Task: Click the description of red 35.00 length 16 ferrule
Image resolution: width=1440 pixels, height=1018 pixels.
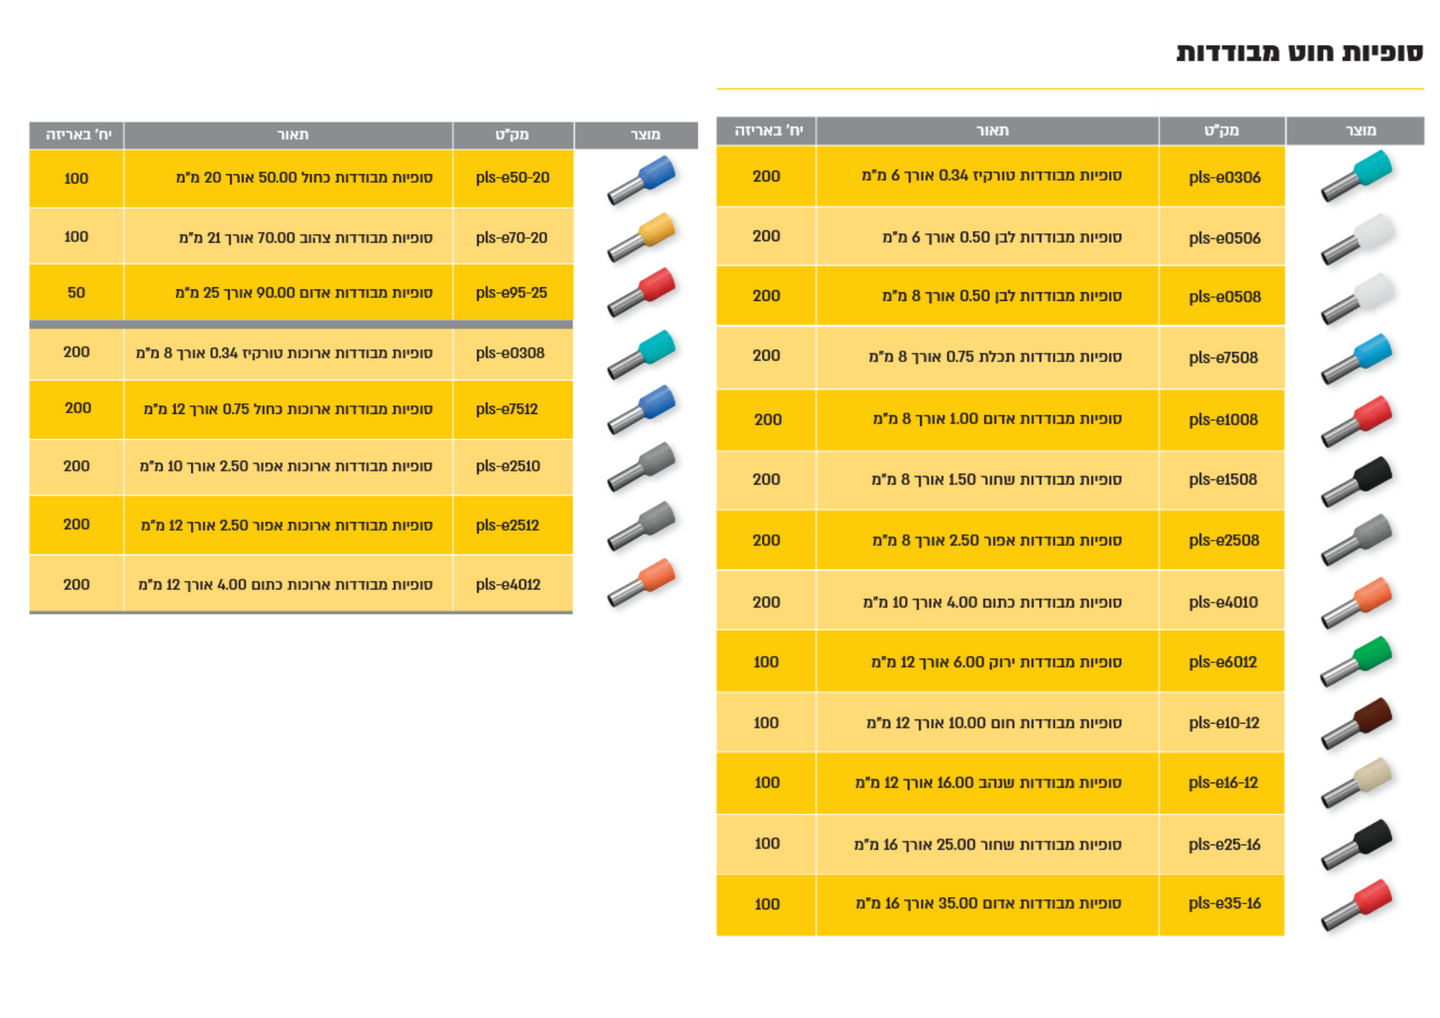Action: tap(988, 904)
